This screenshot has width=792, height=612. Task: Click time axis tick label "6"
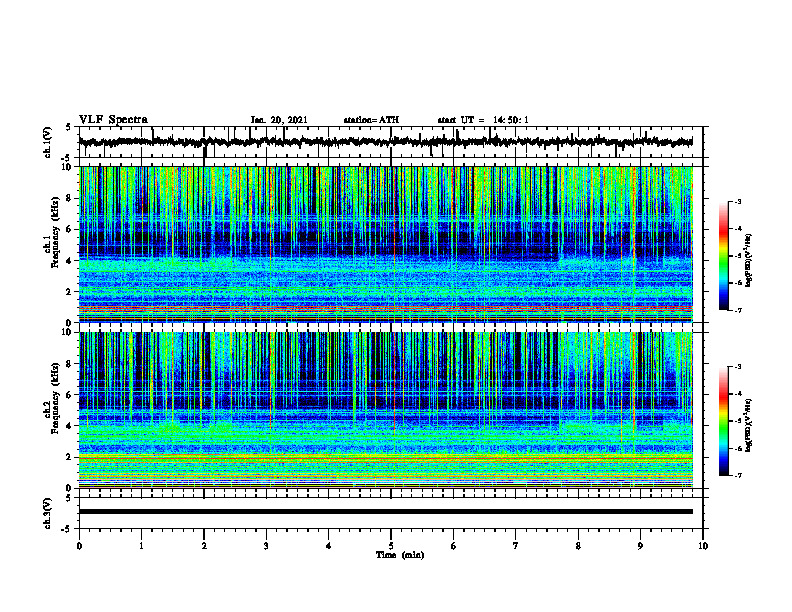pos(454,546)
